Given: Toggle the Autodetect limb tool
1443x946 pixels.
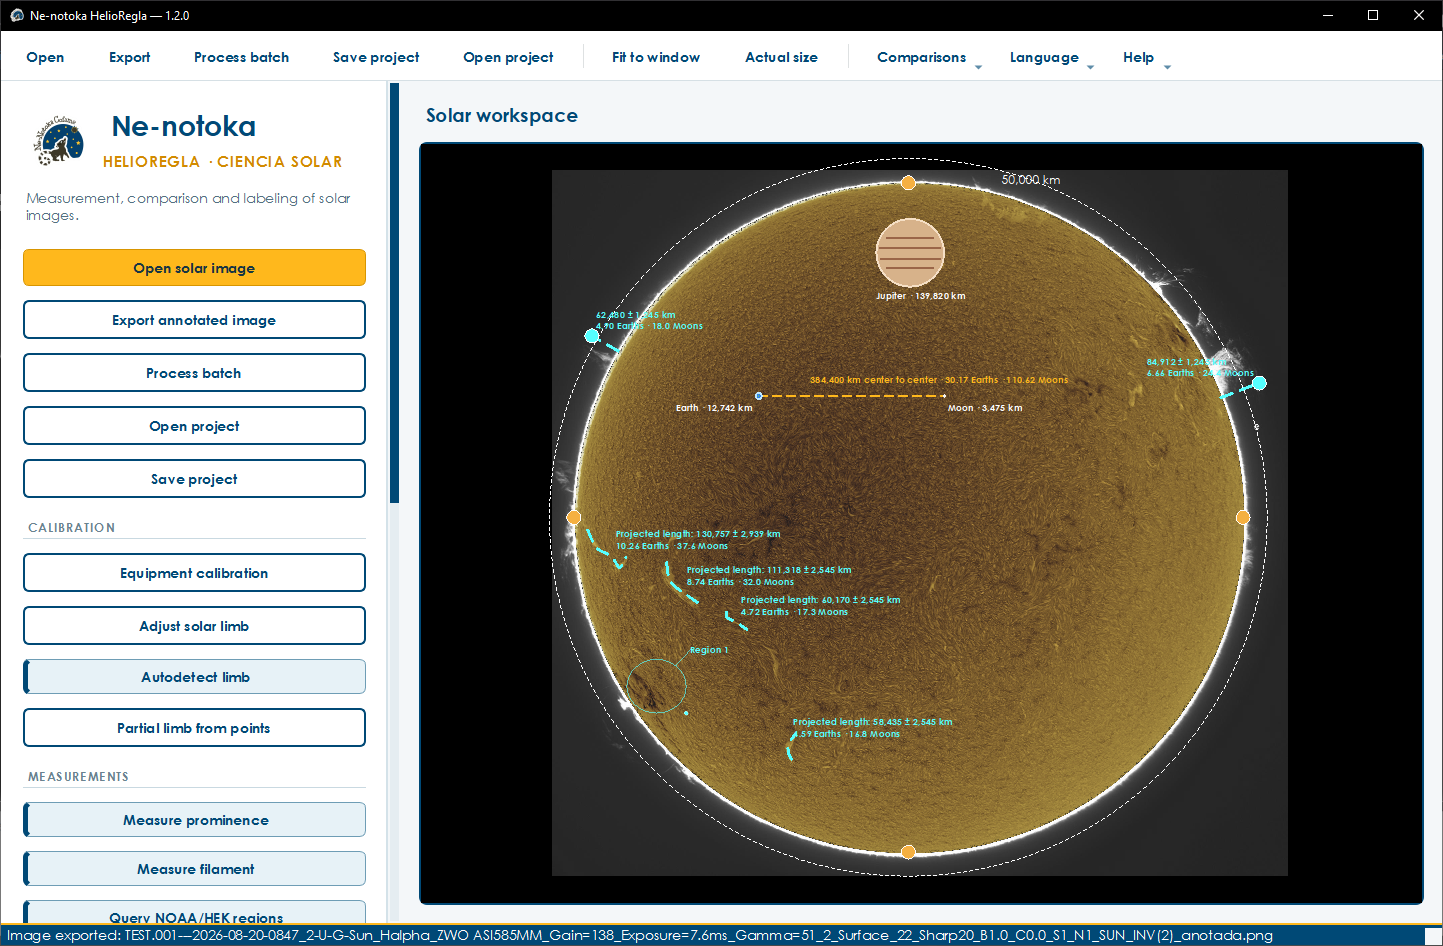Looking at the screenshot, I should [x=195, y=677].
